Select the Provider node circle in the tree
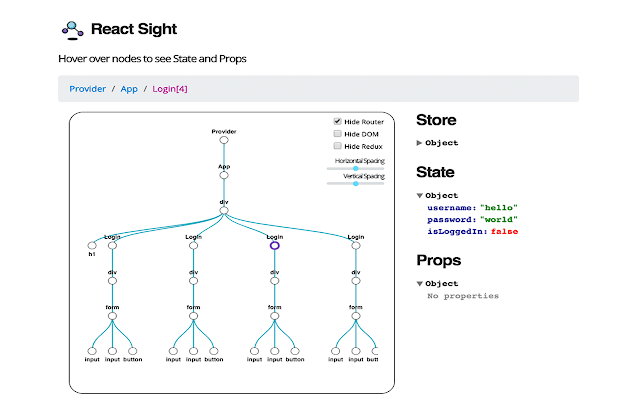Image resolution: width=640 pixels, height=400 pixels. [x=224, y=141]
